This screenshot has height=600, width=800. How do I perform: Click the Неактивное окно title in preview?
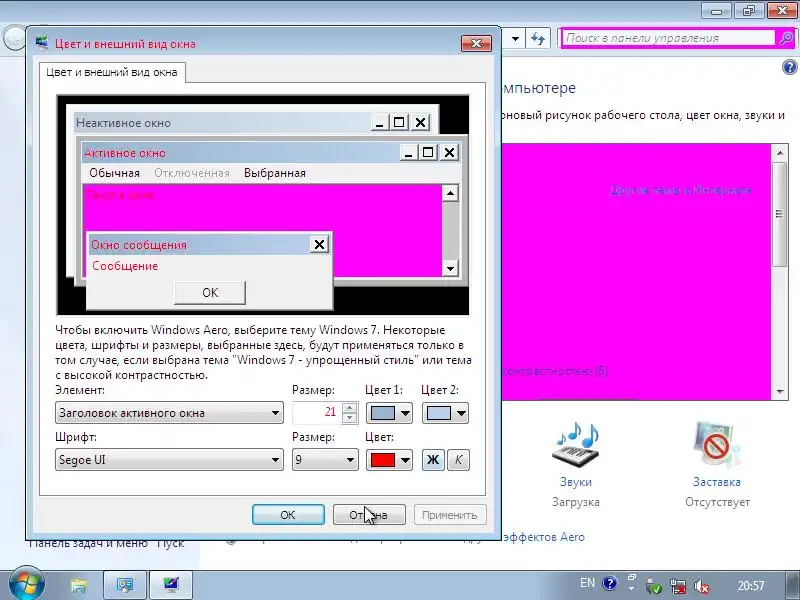tap(123, 123)
